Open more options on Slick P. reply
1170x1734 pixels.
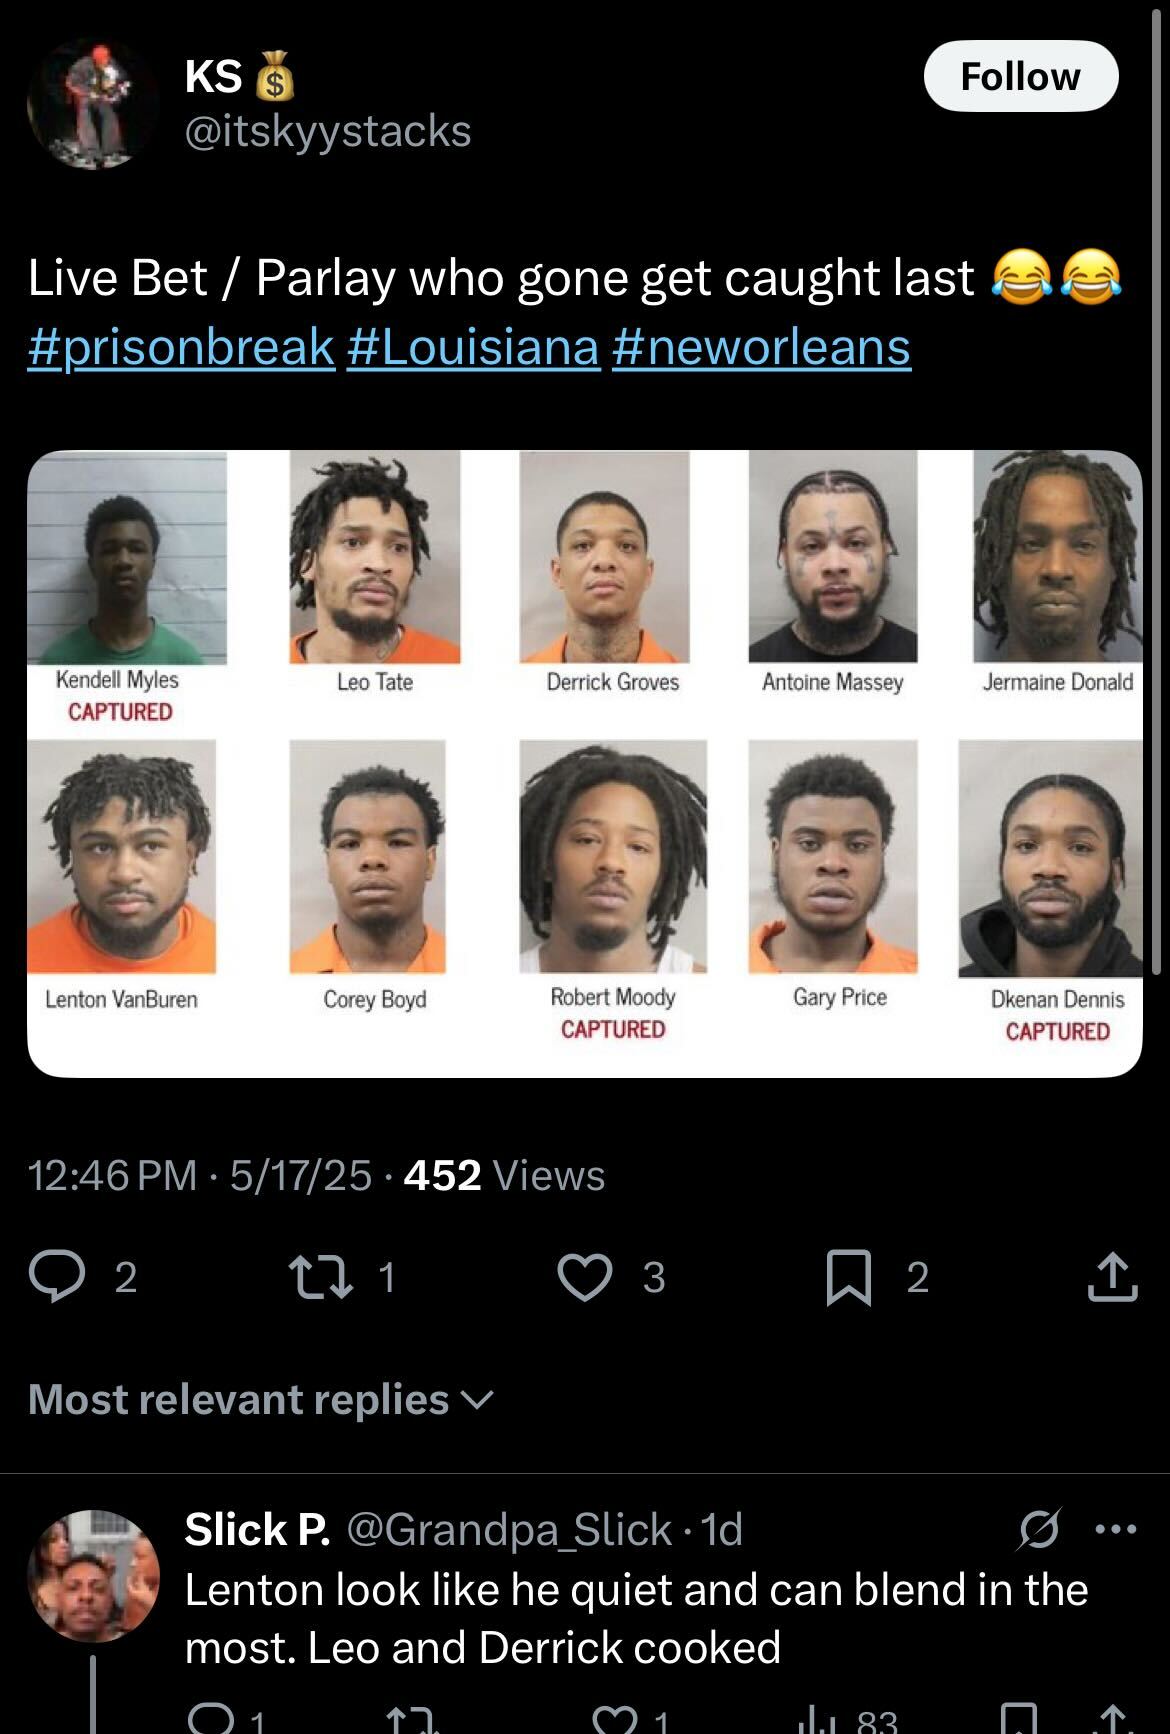tap(1116, 1529)
